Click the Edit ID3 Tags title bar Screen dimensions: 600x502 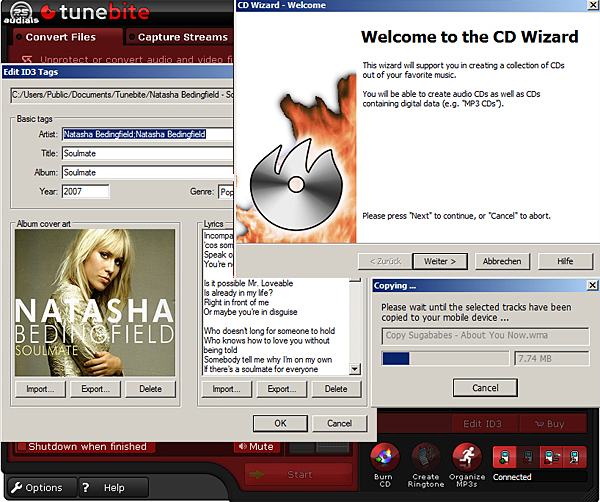[x=117, y=72]
